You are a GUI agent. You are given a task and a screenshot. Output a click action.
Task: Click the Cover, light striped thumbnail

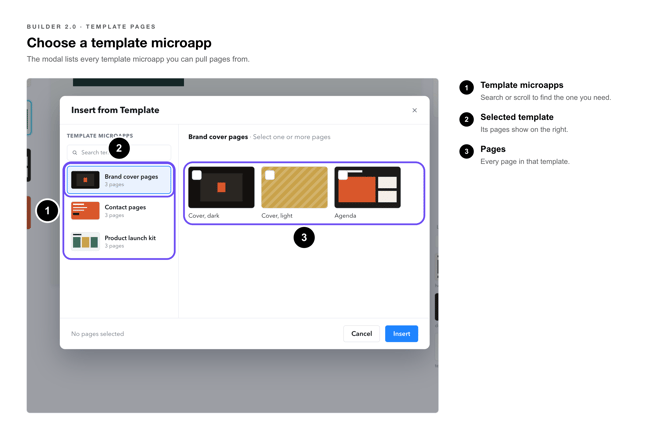(x=294, y=187)
